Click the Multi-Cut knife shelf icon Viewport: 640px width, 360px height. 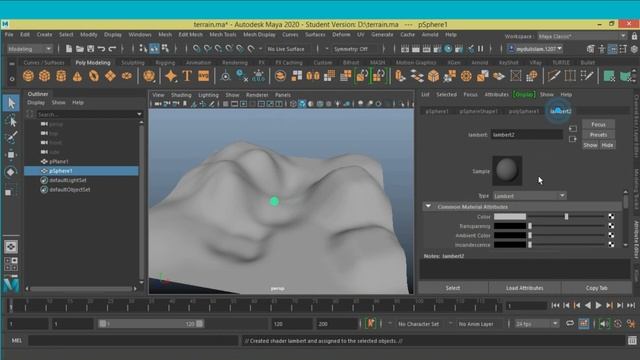coord(554,76)
